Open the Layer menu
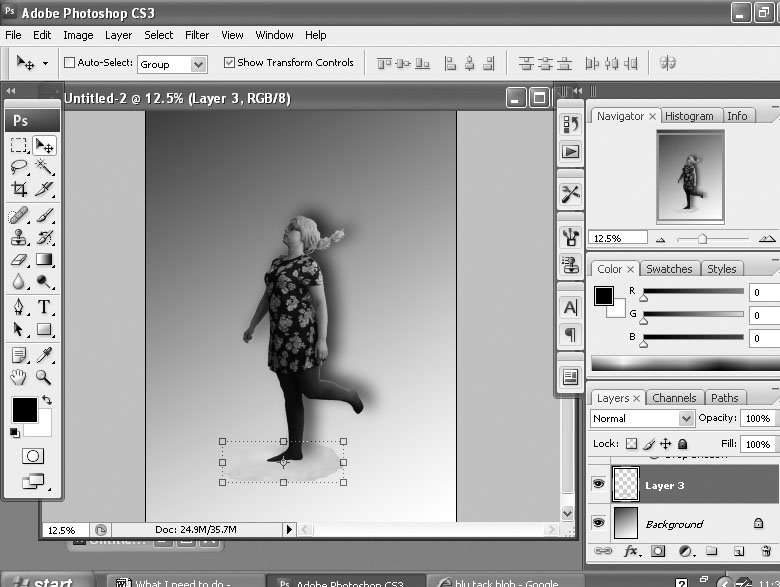Image resolution: width=780 pixels, height=587 pixels. (118, 35)
